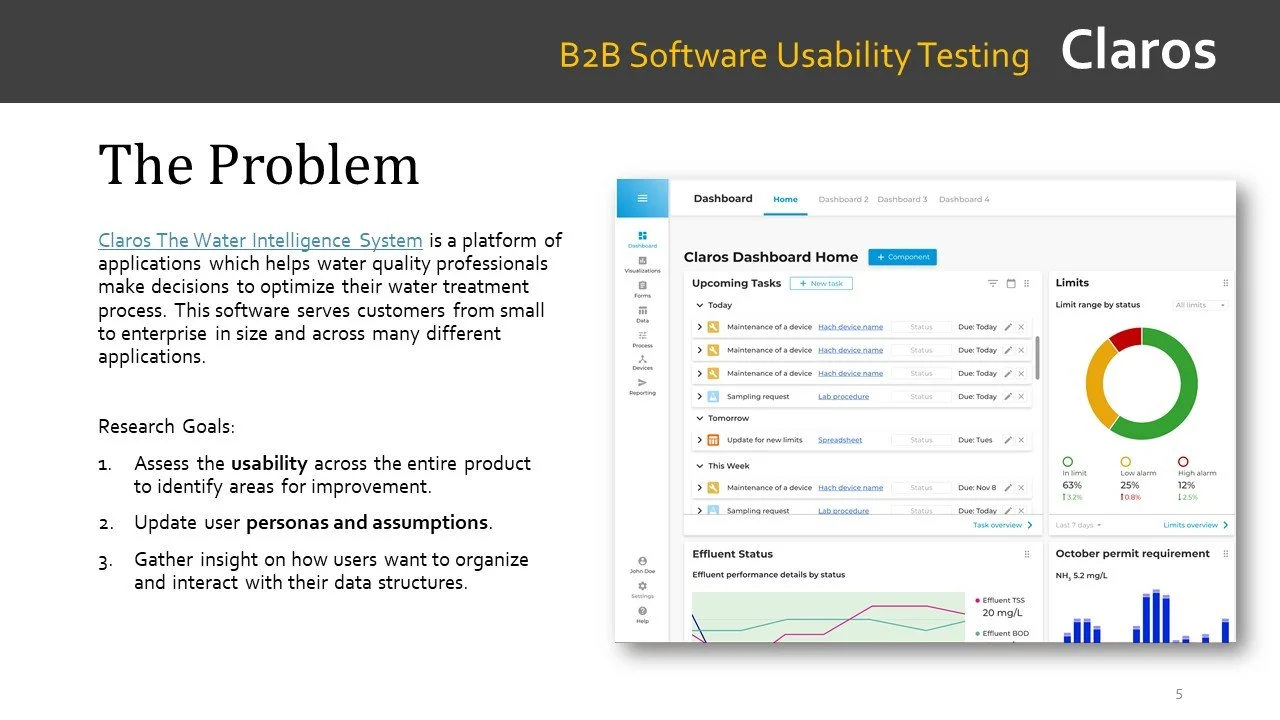Open the John Doe user profile icon
This screenshot has width=1280, height=720.
click(642, 561)
